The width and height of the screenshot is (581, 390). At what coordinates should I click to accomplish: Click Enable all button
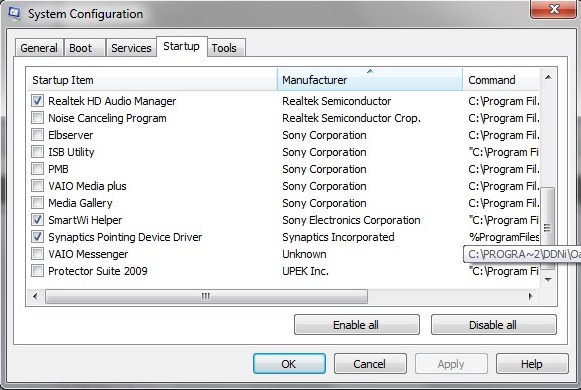pos(356,325)
